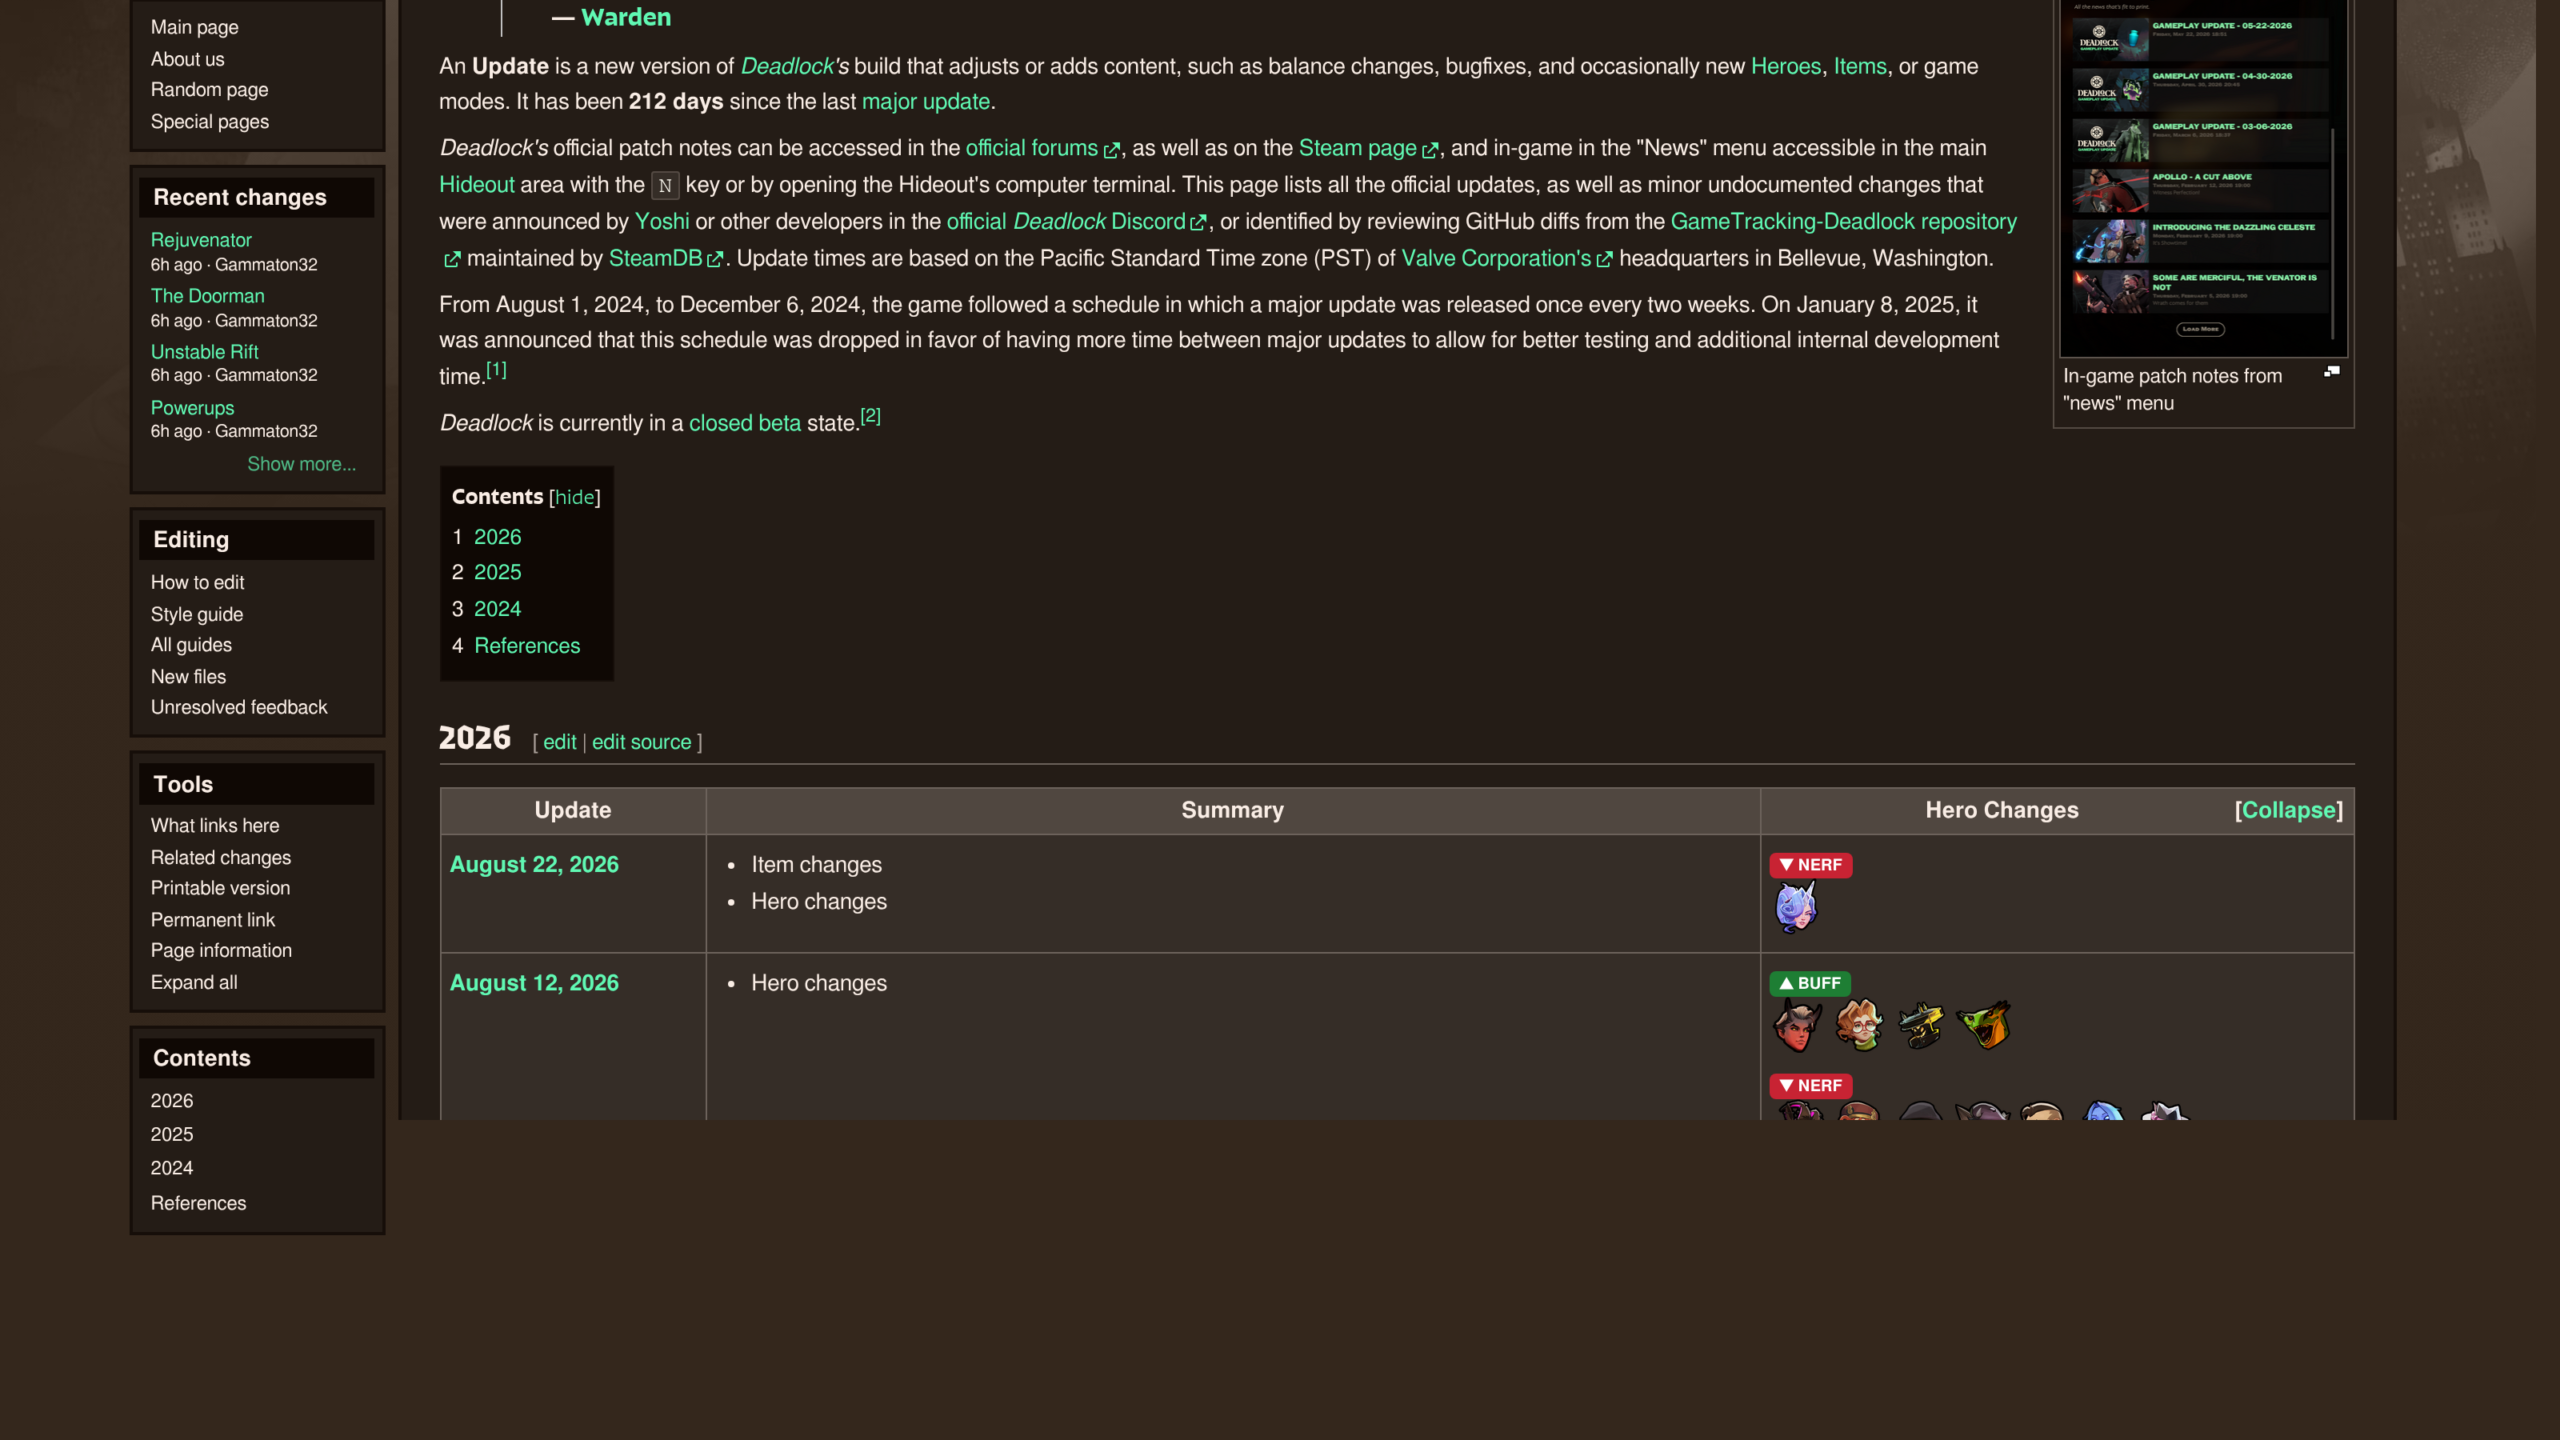This screenshot has width=2560, height=1440.
Task: Open Unresolved feedback link
Action: click(x=239, y=707)
